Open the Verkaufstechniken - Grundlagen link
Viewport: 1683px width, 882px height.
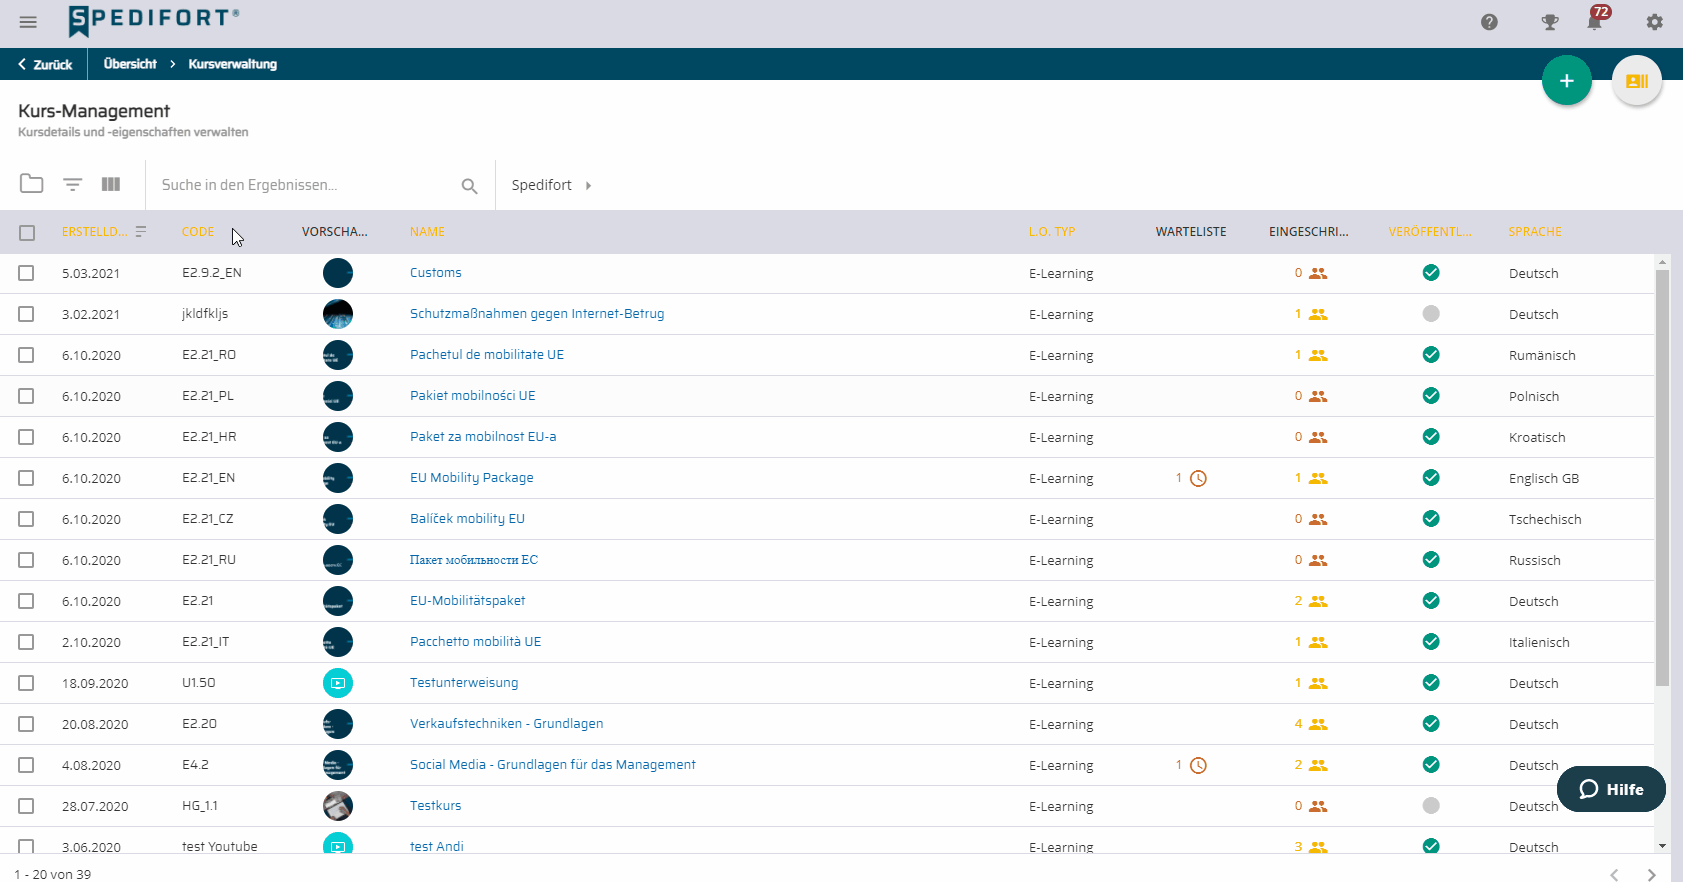pyautogui.click(x=507, y=724)
